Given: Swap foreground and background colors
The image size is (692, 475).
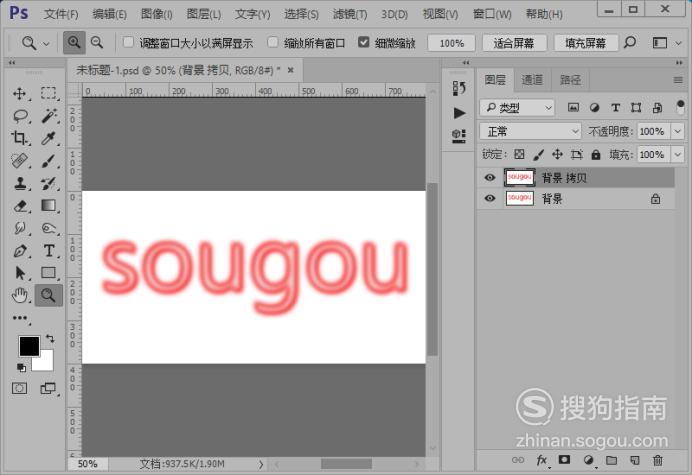Looking at the screenshot, I should point(50,339).
